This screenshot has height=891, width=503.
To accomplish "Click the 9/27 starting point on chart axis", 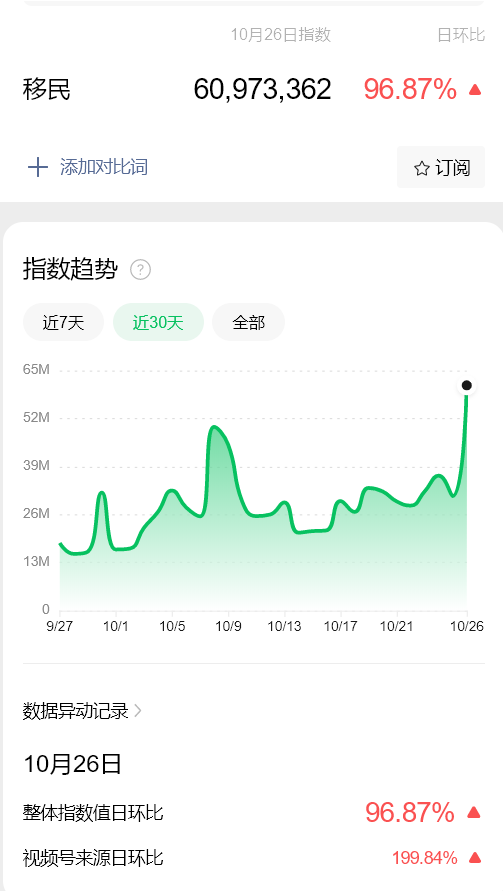I will (60, 626).
